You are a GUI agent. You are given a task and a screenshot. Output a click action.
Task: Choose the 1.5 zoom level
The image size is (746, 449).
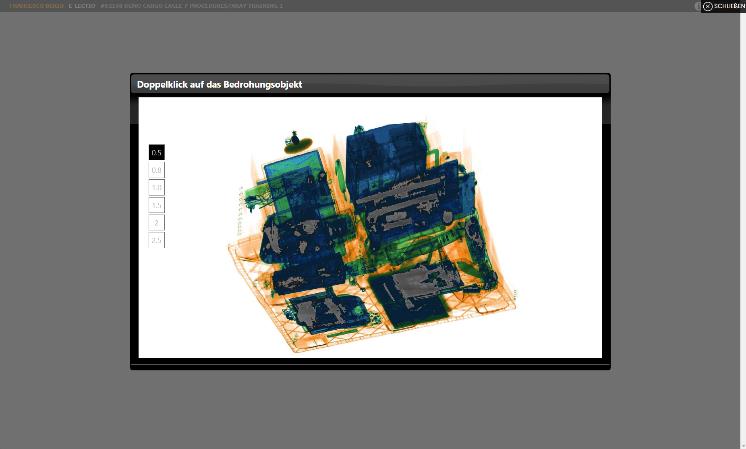156,205
